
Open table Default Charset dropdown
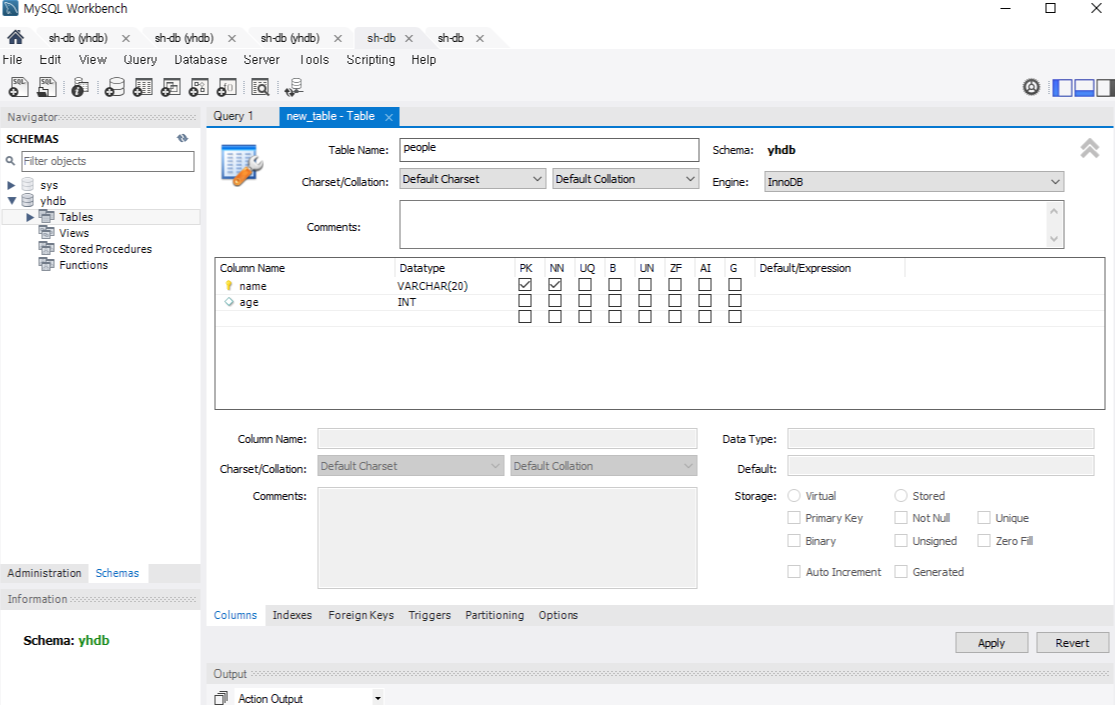(x=472, y=179)
